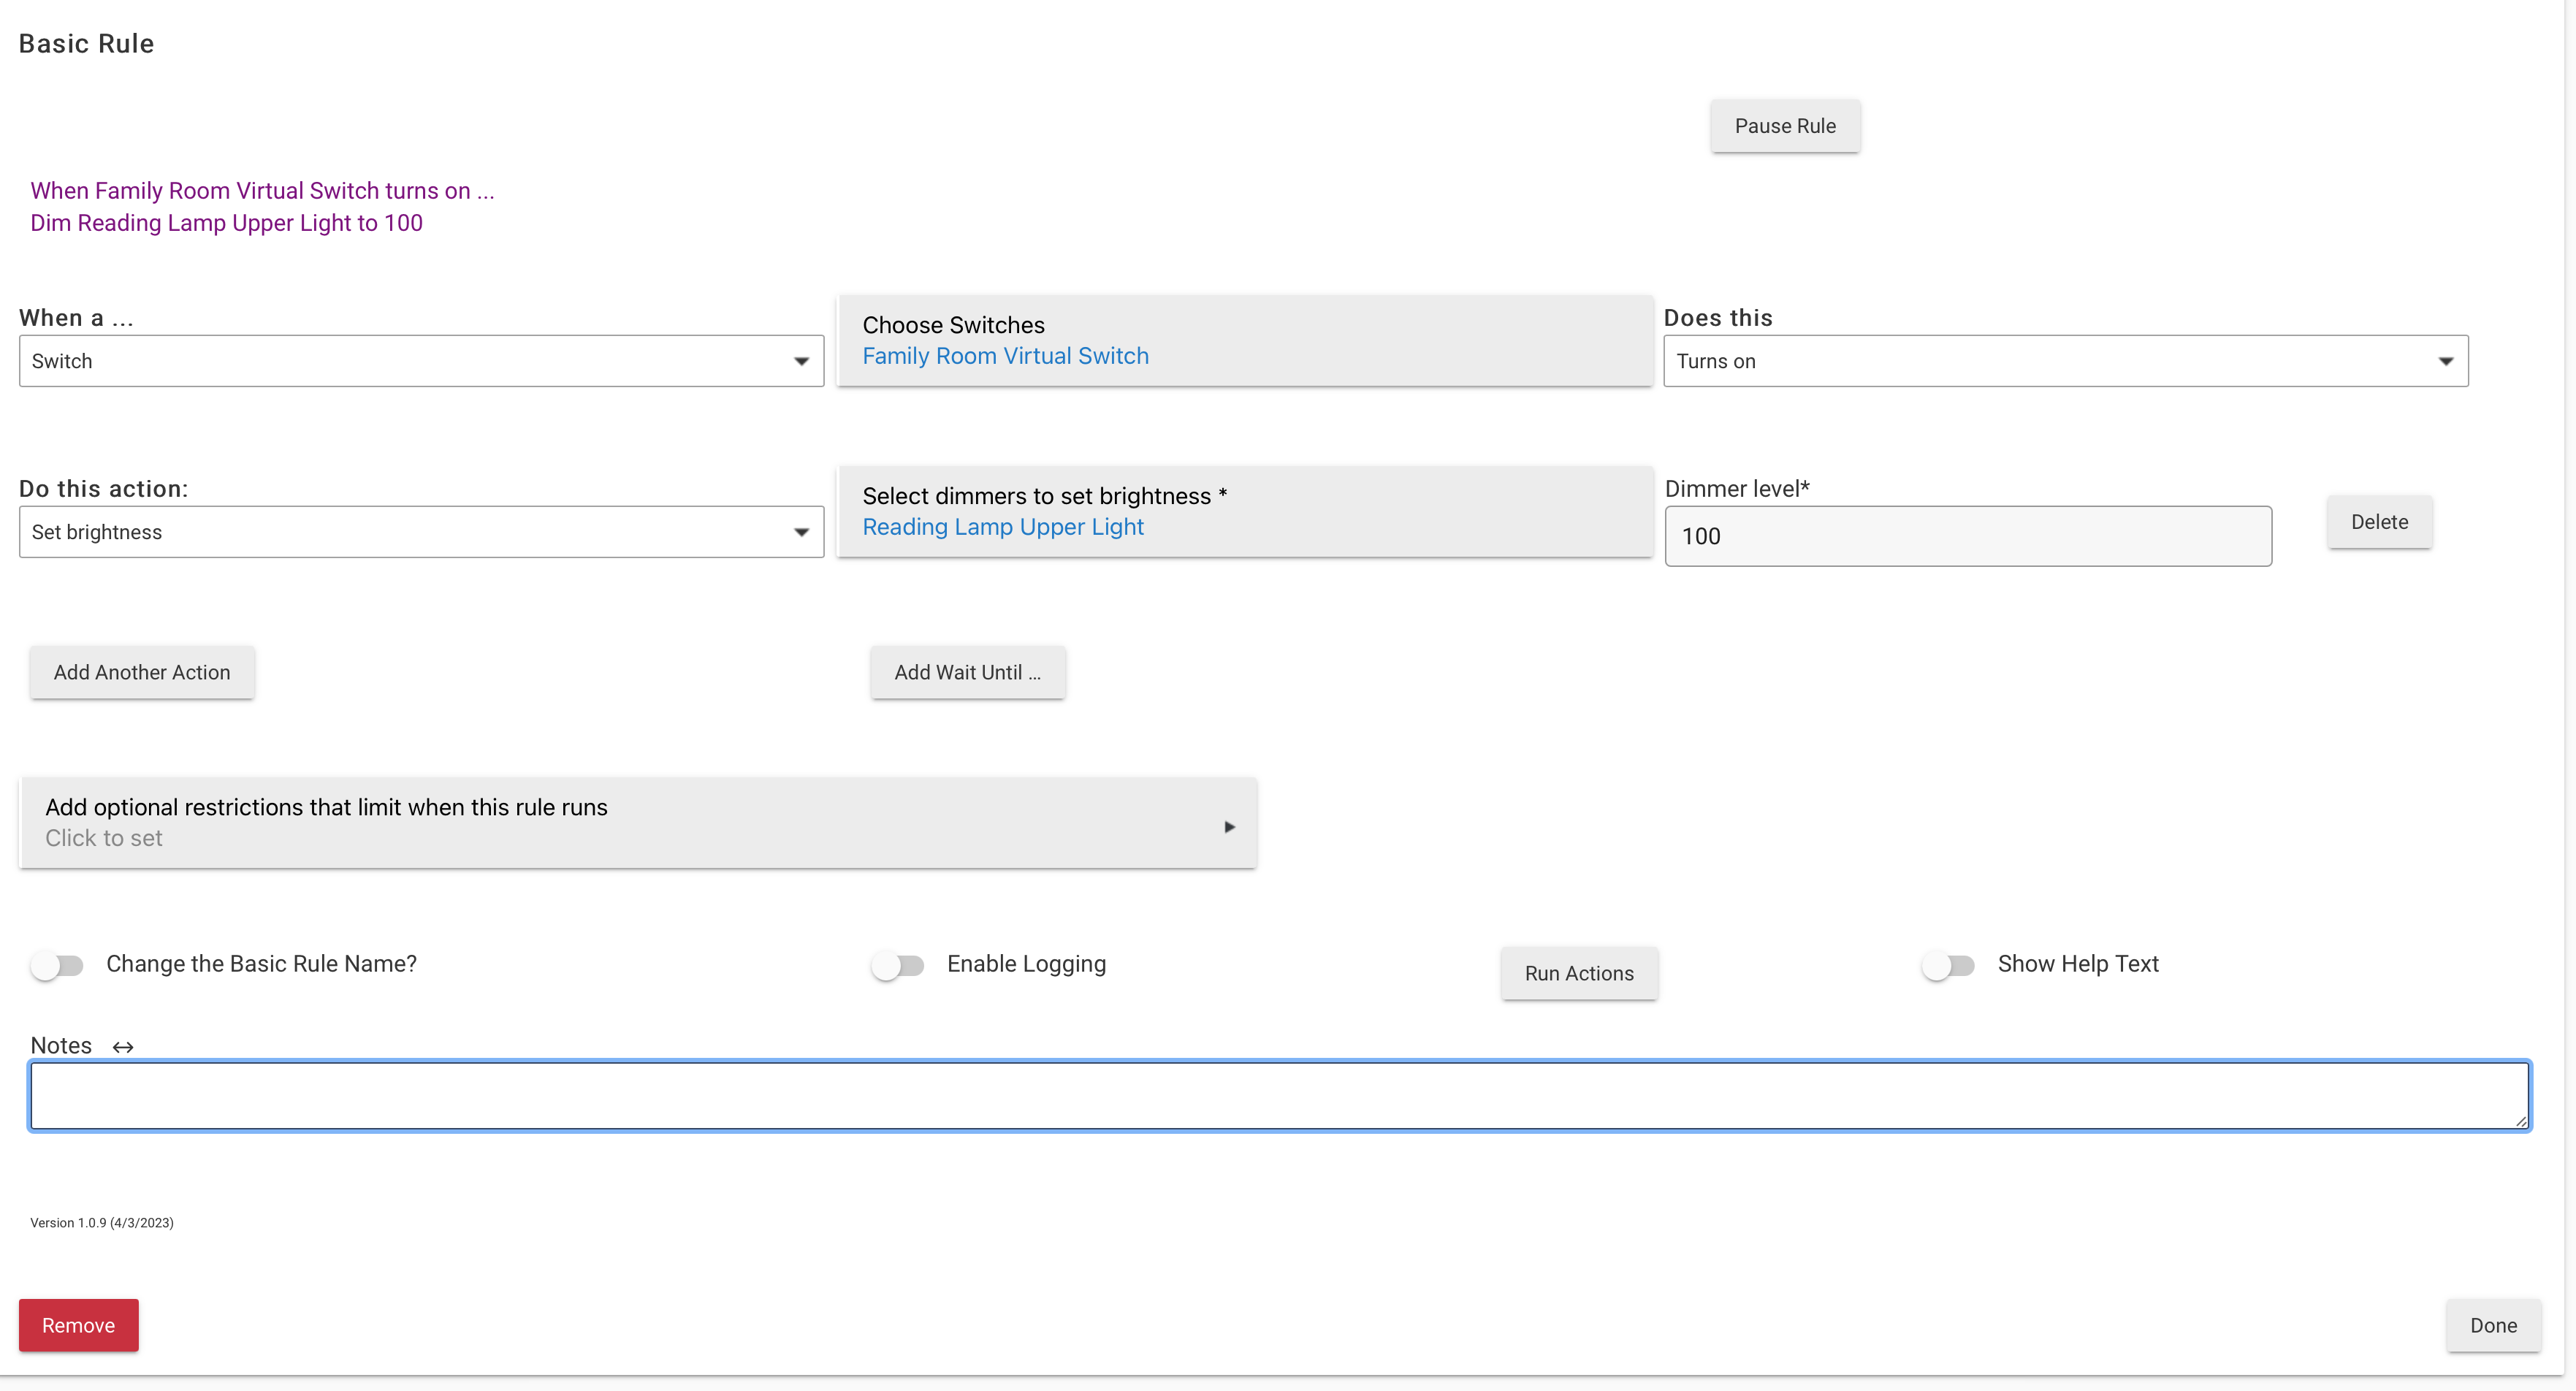Click 'Dim Reading Lamp Upper Light to 100' summary

click(226, 223)
